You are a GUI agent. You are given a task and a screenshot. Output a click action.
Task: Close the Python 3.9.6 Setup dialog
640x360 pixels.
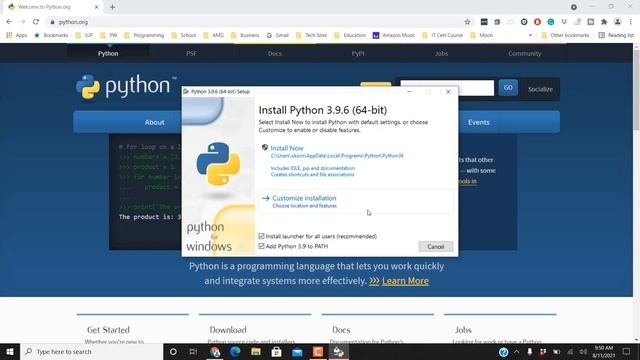[448, 91]
